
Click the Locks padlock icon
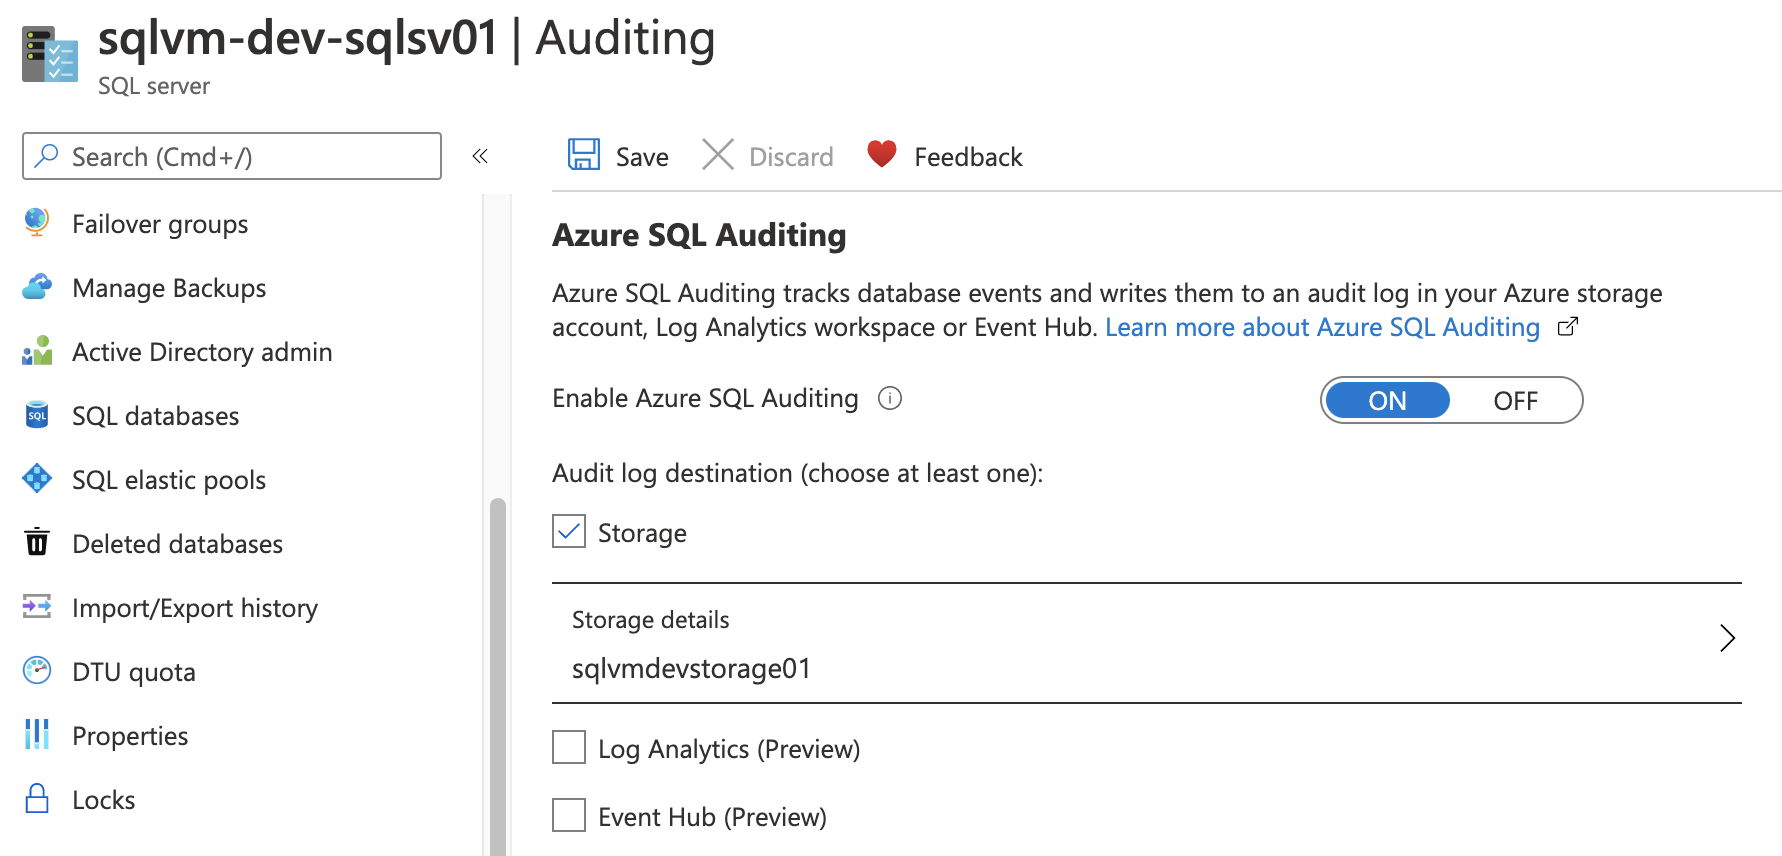tap(37, 799)
